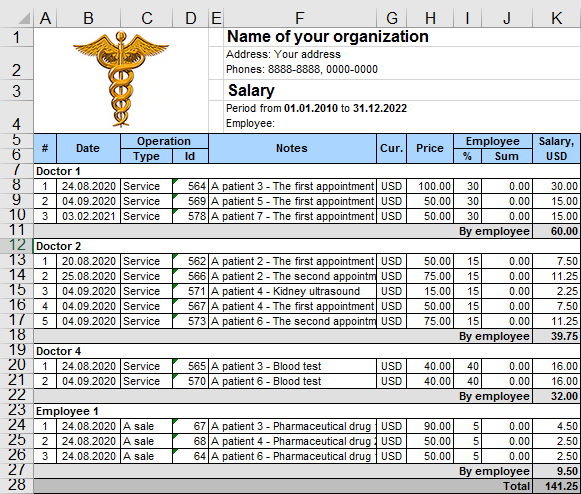581x494 pixels.
Task: Click Id cell '564'
Action: (190, 186)
